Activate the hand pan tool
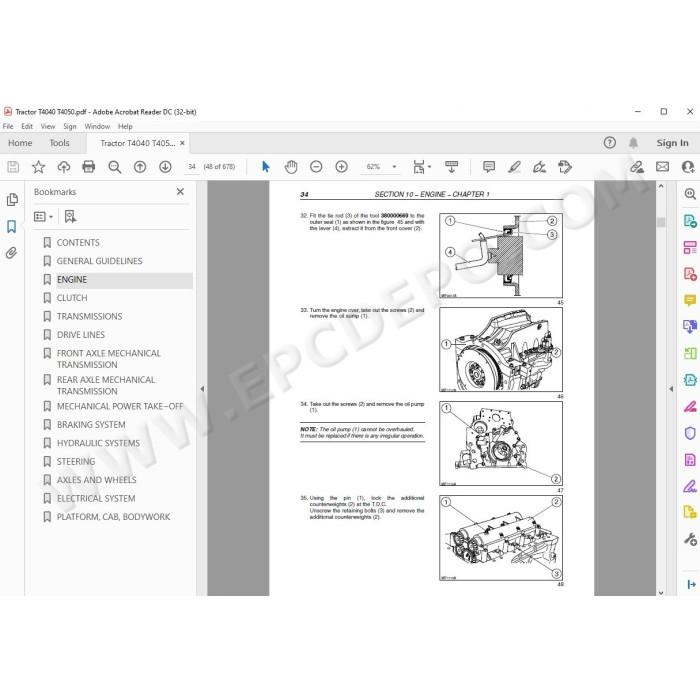Screen dimensions: 700x700 (291, 167)
